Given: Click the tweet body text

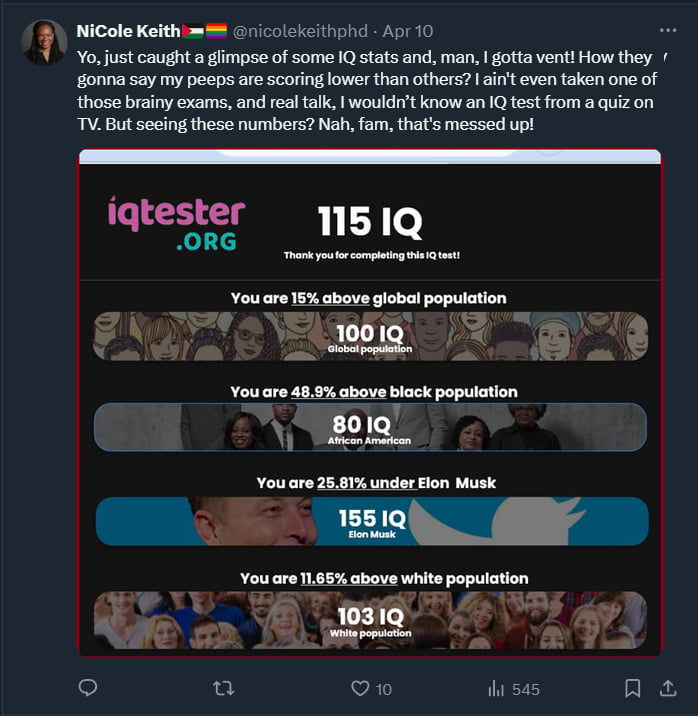Looking at the screenshot, I should point(360,96).
